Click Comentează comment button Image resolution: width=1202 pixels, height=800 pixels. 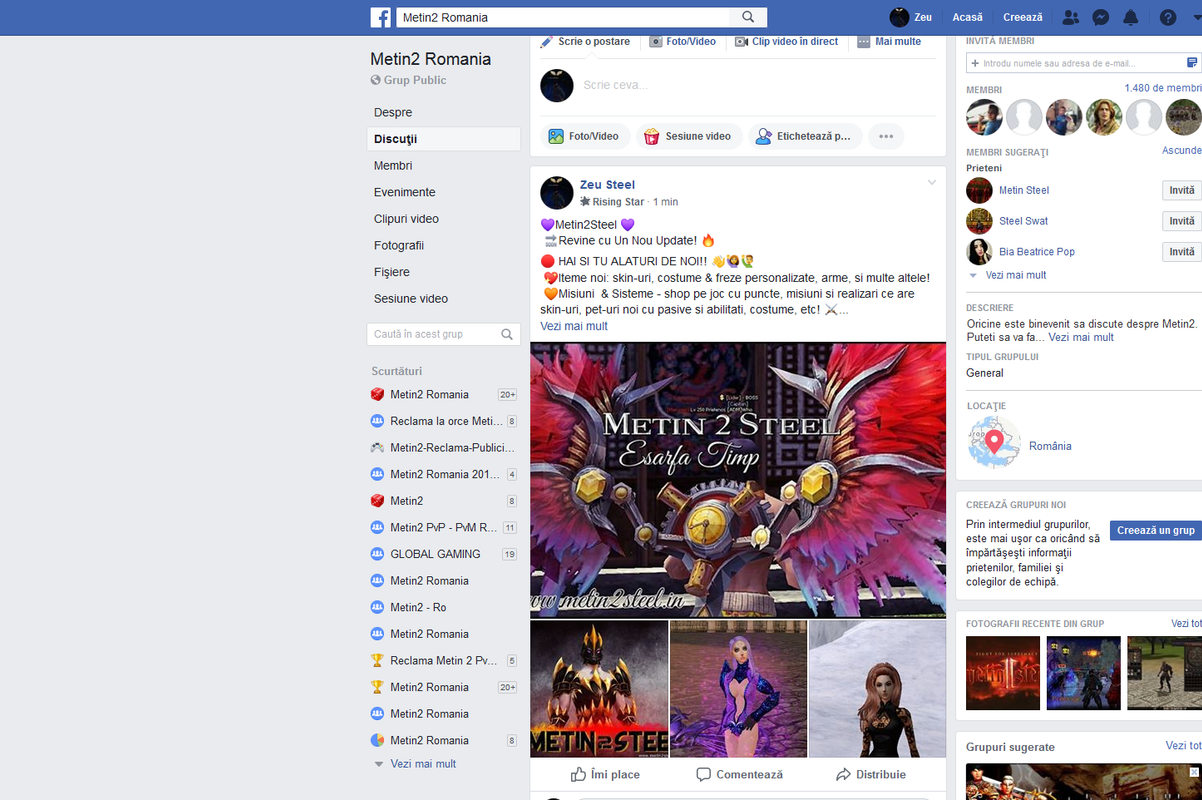739,774
